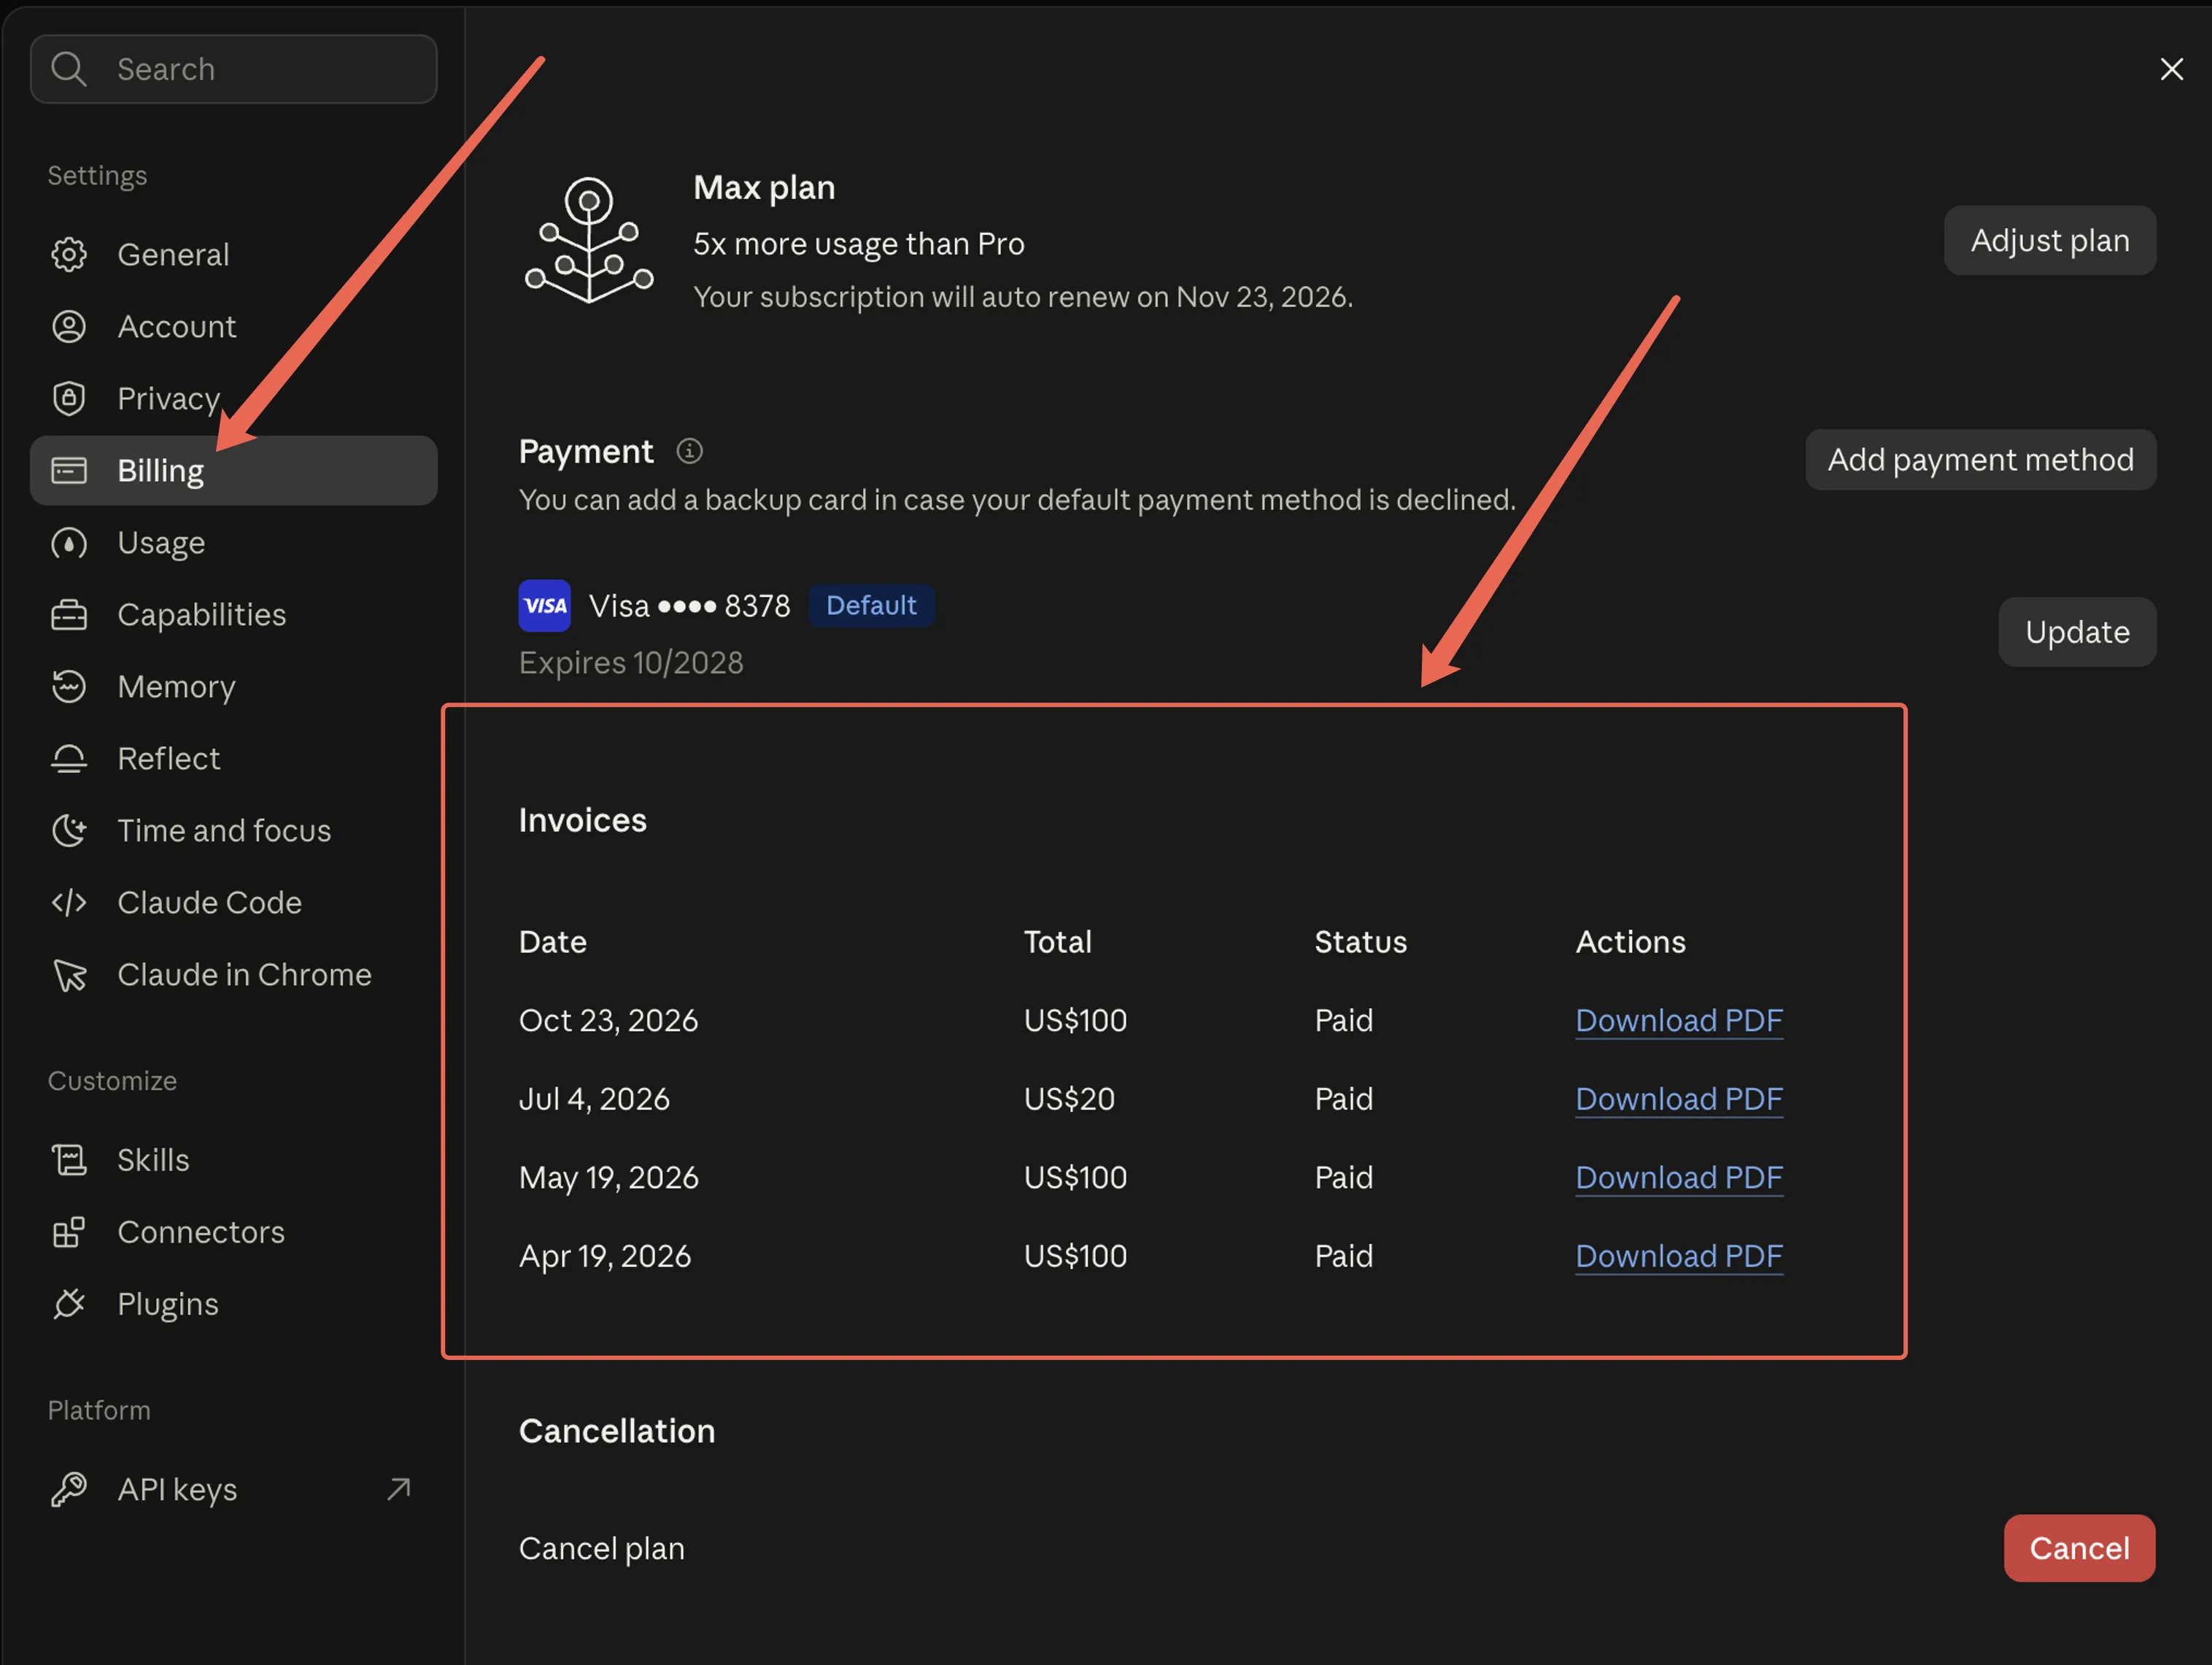Download PDF for Oct 23, 2026 invoice
This screenshot has height=1665, width=2212.
[1679, 1021]
